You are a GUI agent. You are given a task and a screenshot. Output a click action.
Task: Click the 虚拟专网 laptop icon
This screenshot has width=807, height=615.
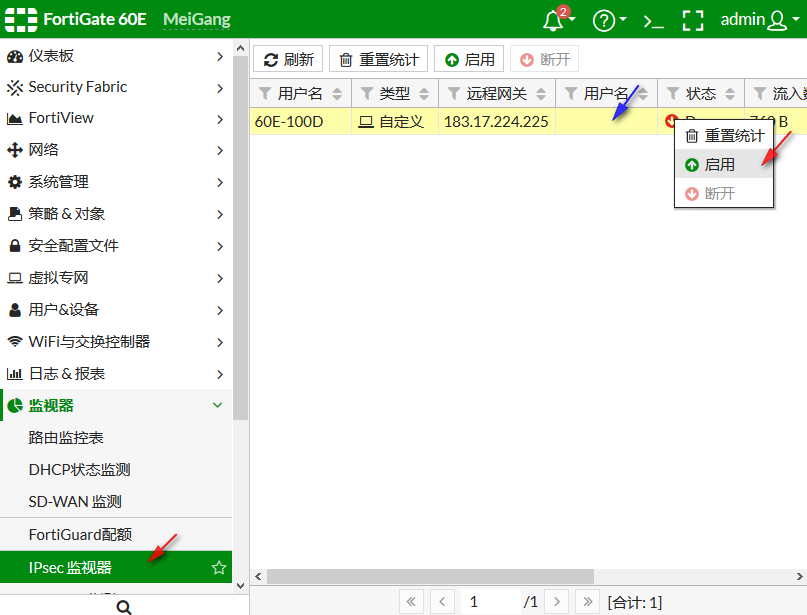pos(15,278)
